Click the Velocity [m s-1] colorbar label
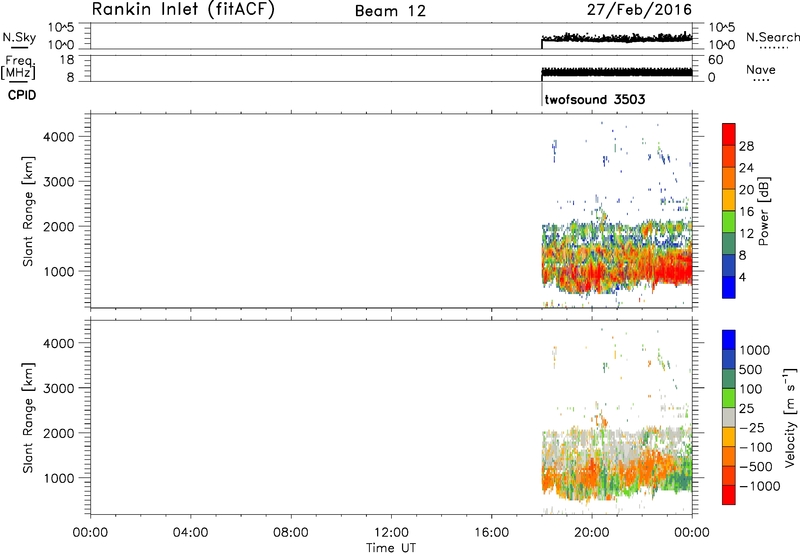 pos(790,417)
